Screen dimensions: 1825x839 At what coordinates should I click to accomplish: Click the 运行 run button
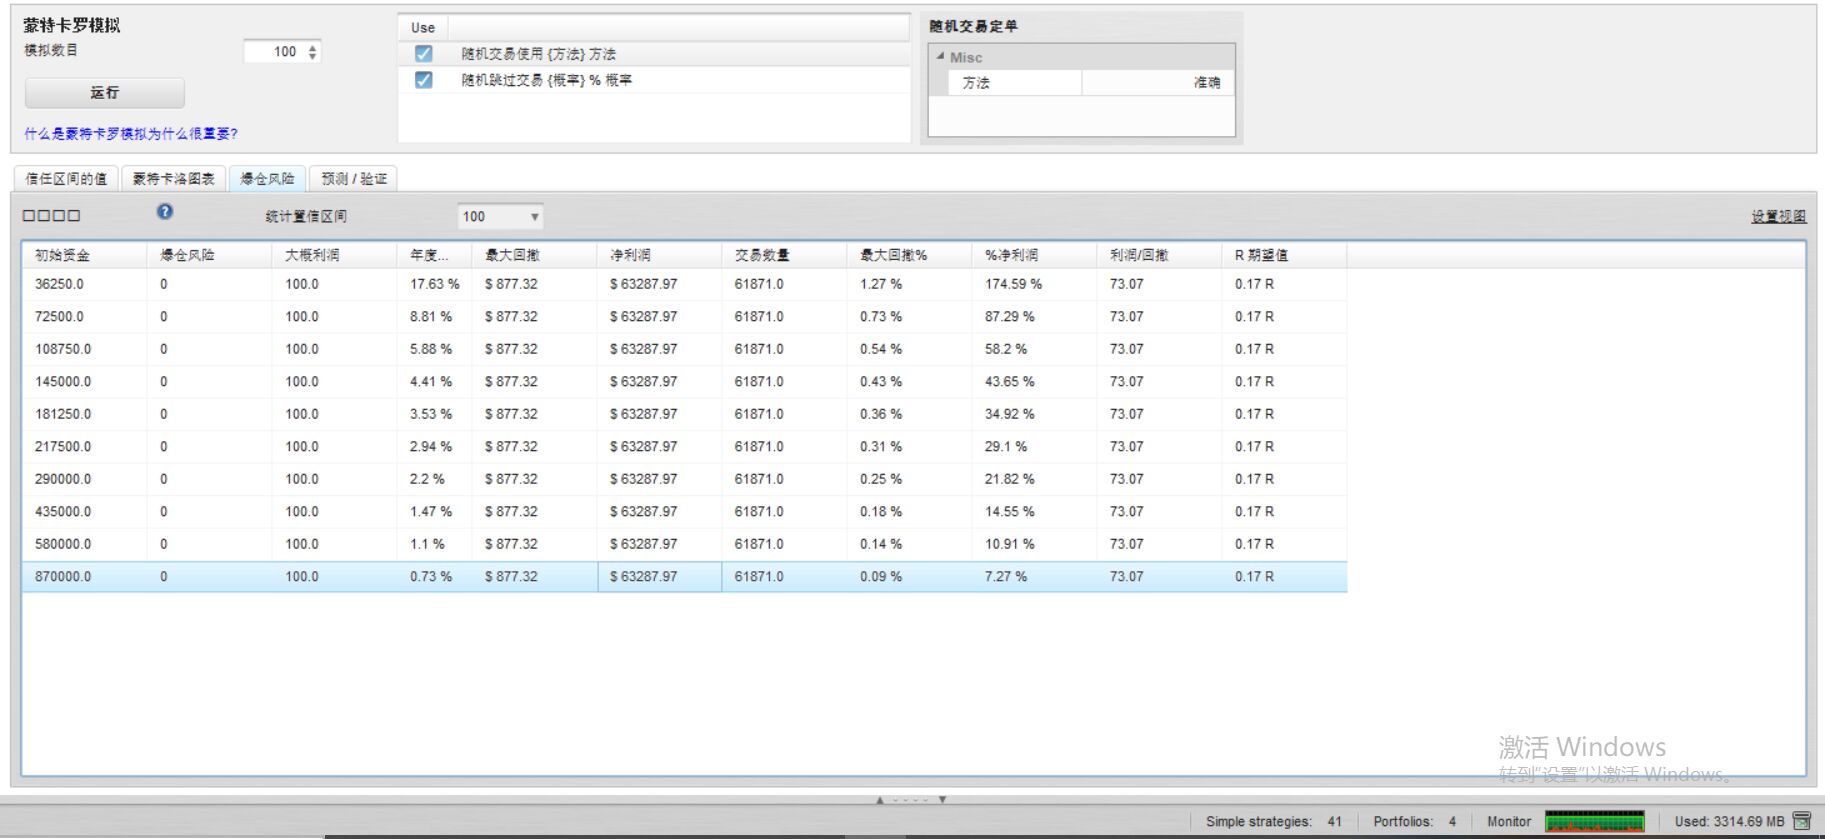coord(105,93)
